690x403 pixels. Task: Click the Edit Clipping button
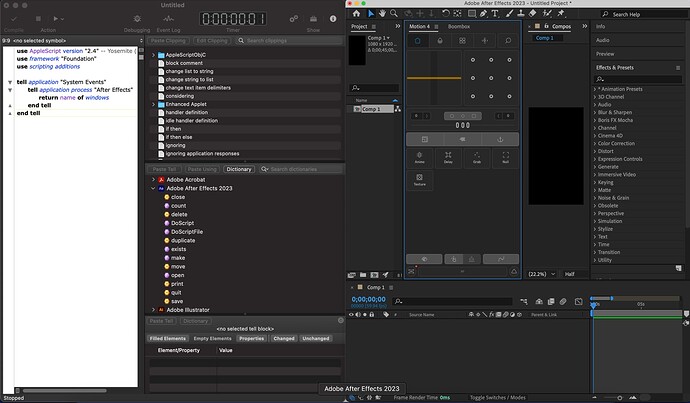(212, 40)
